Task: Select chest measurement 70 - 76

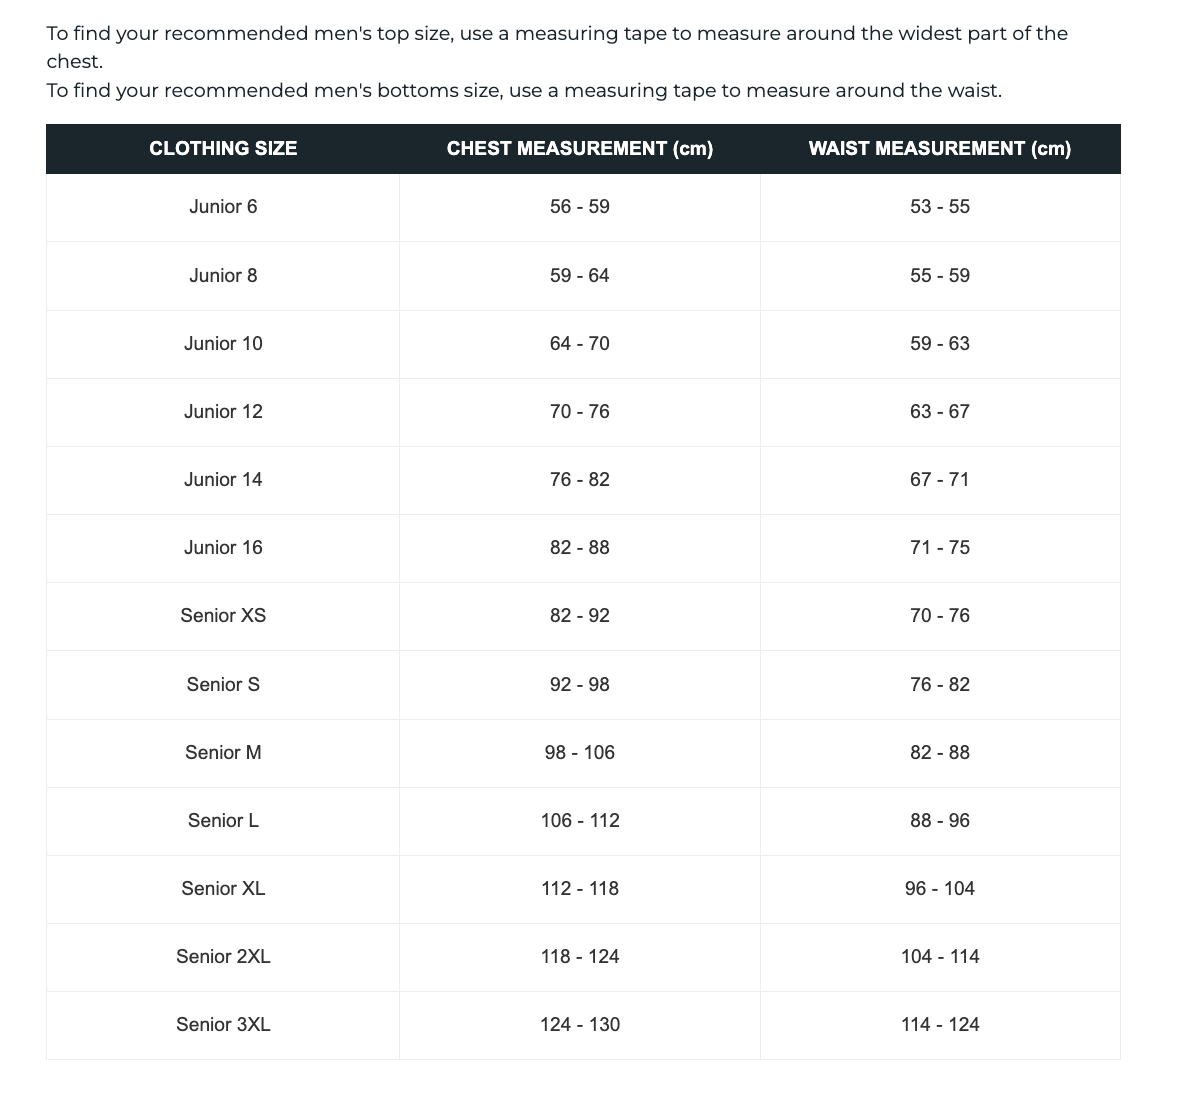Action: click(x=580, y=412)
